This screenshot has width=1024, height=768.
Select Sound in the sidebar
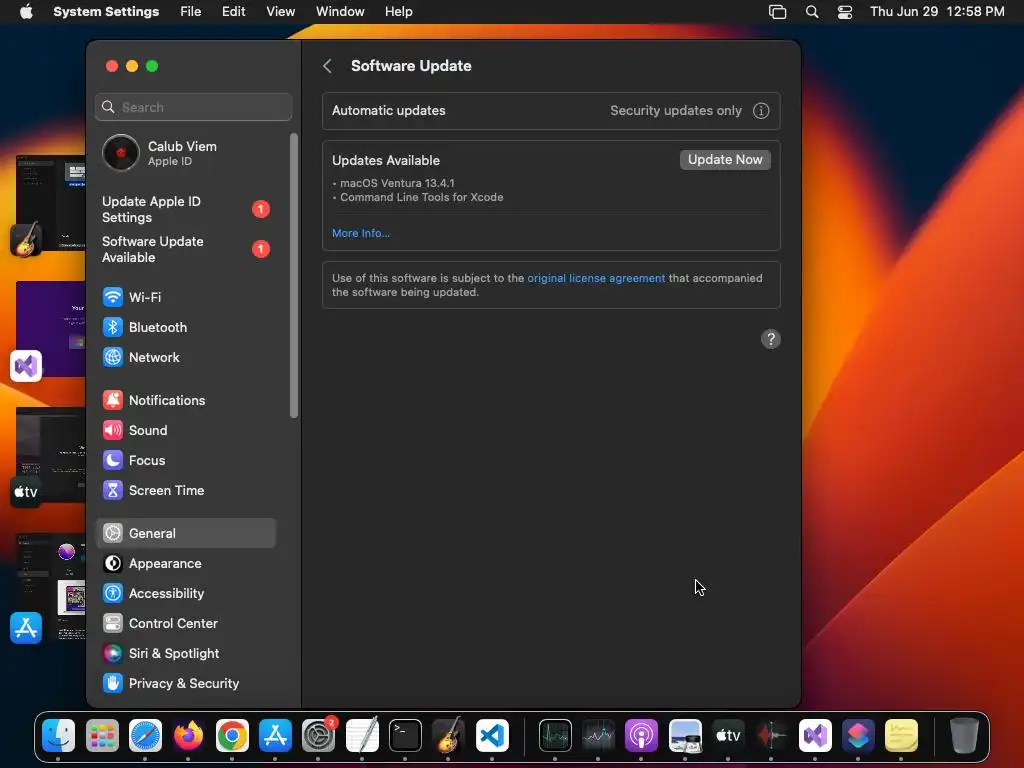click(185, 430)
